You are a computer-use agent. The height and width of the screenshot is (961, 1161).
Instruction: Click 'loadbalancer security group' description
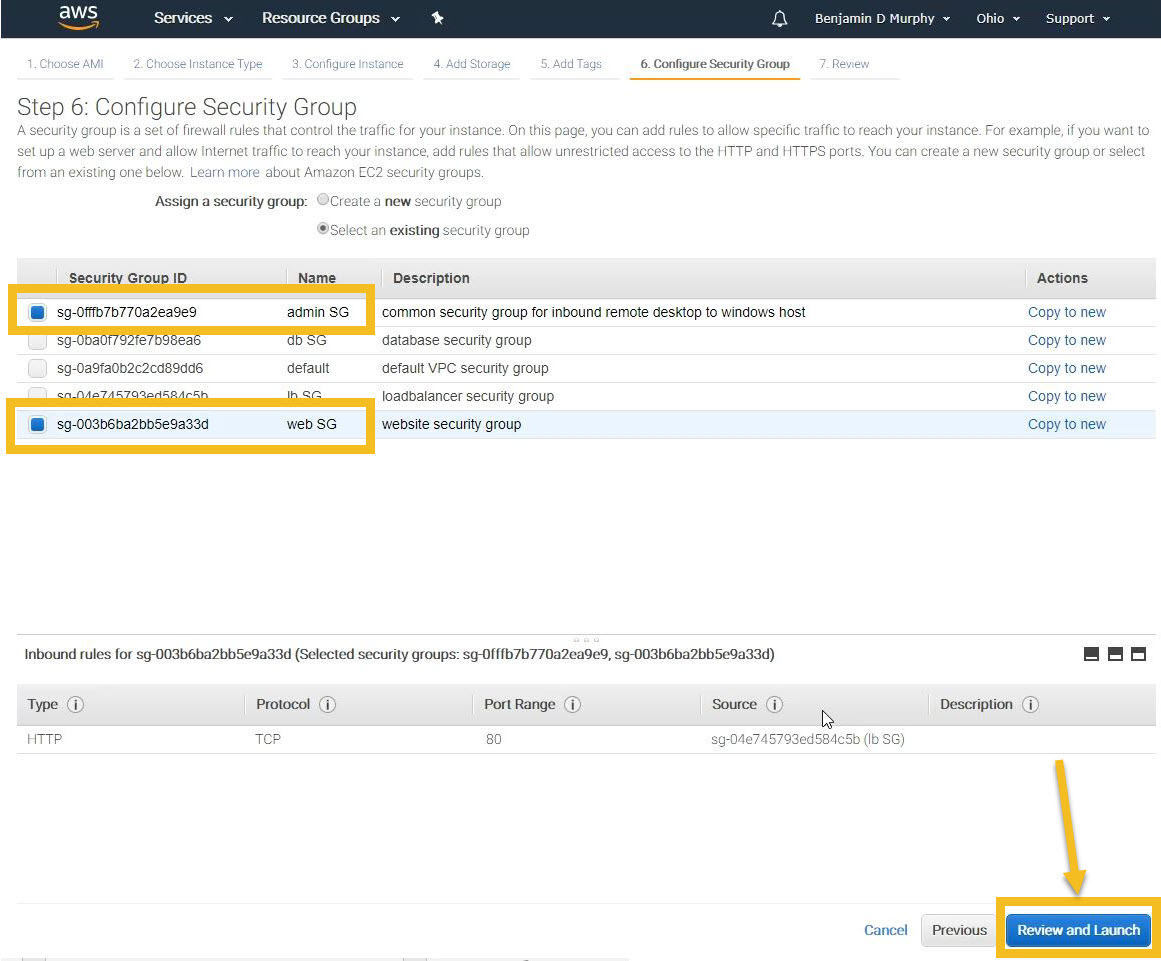pos(468,396)
